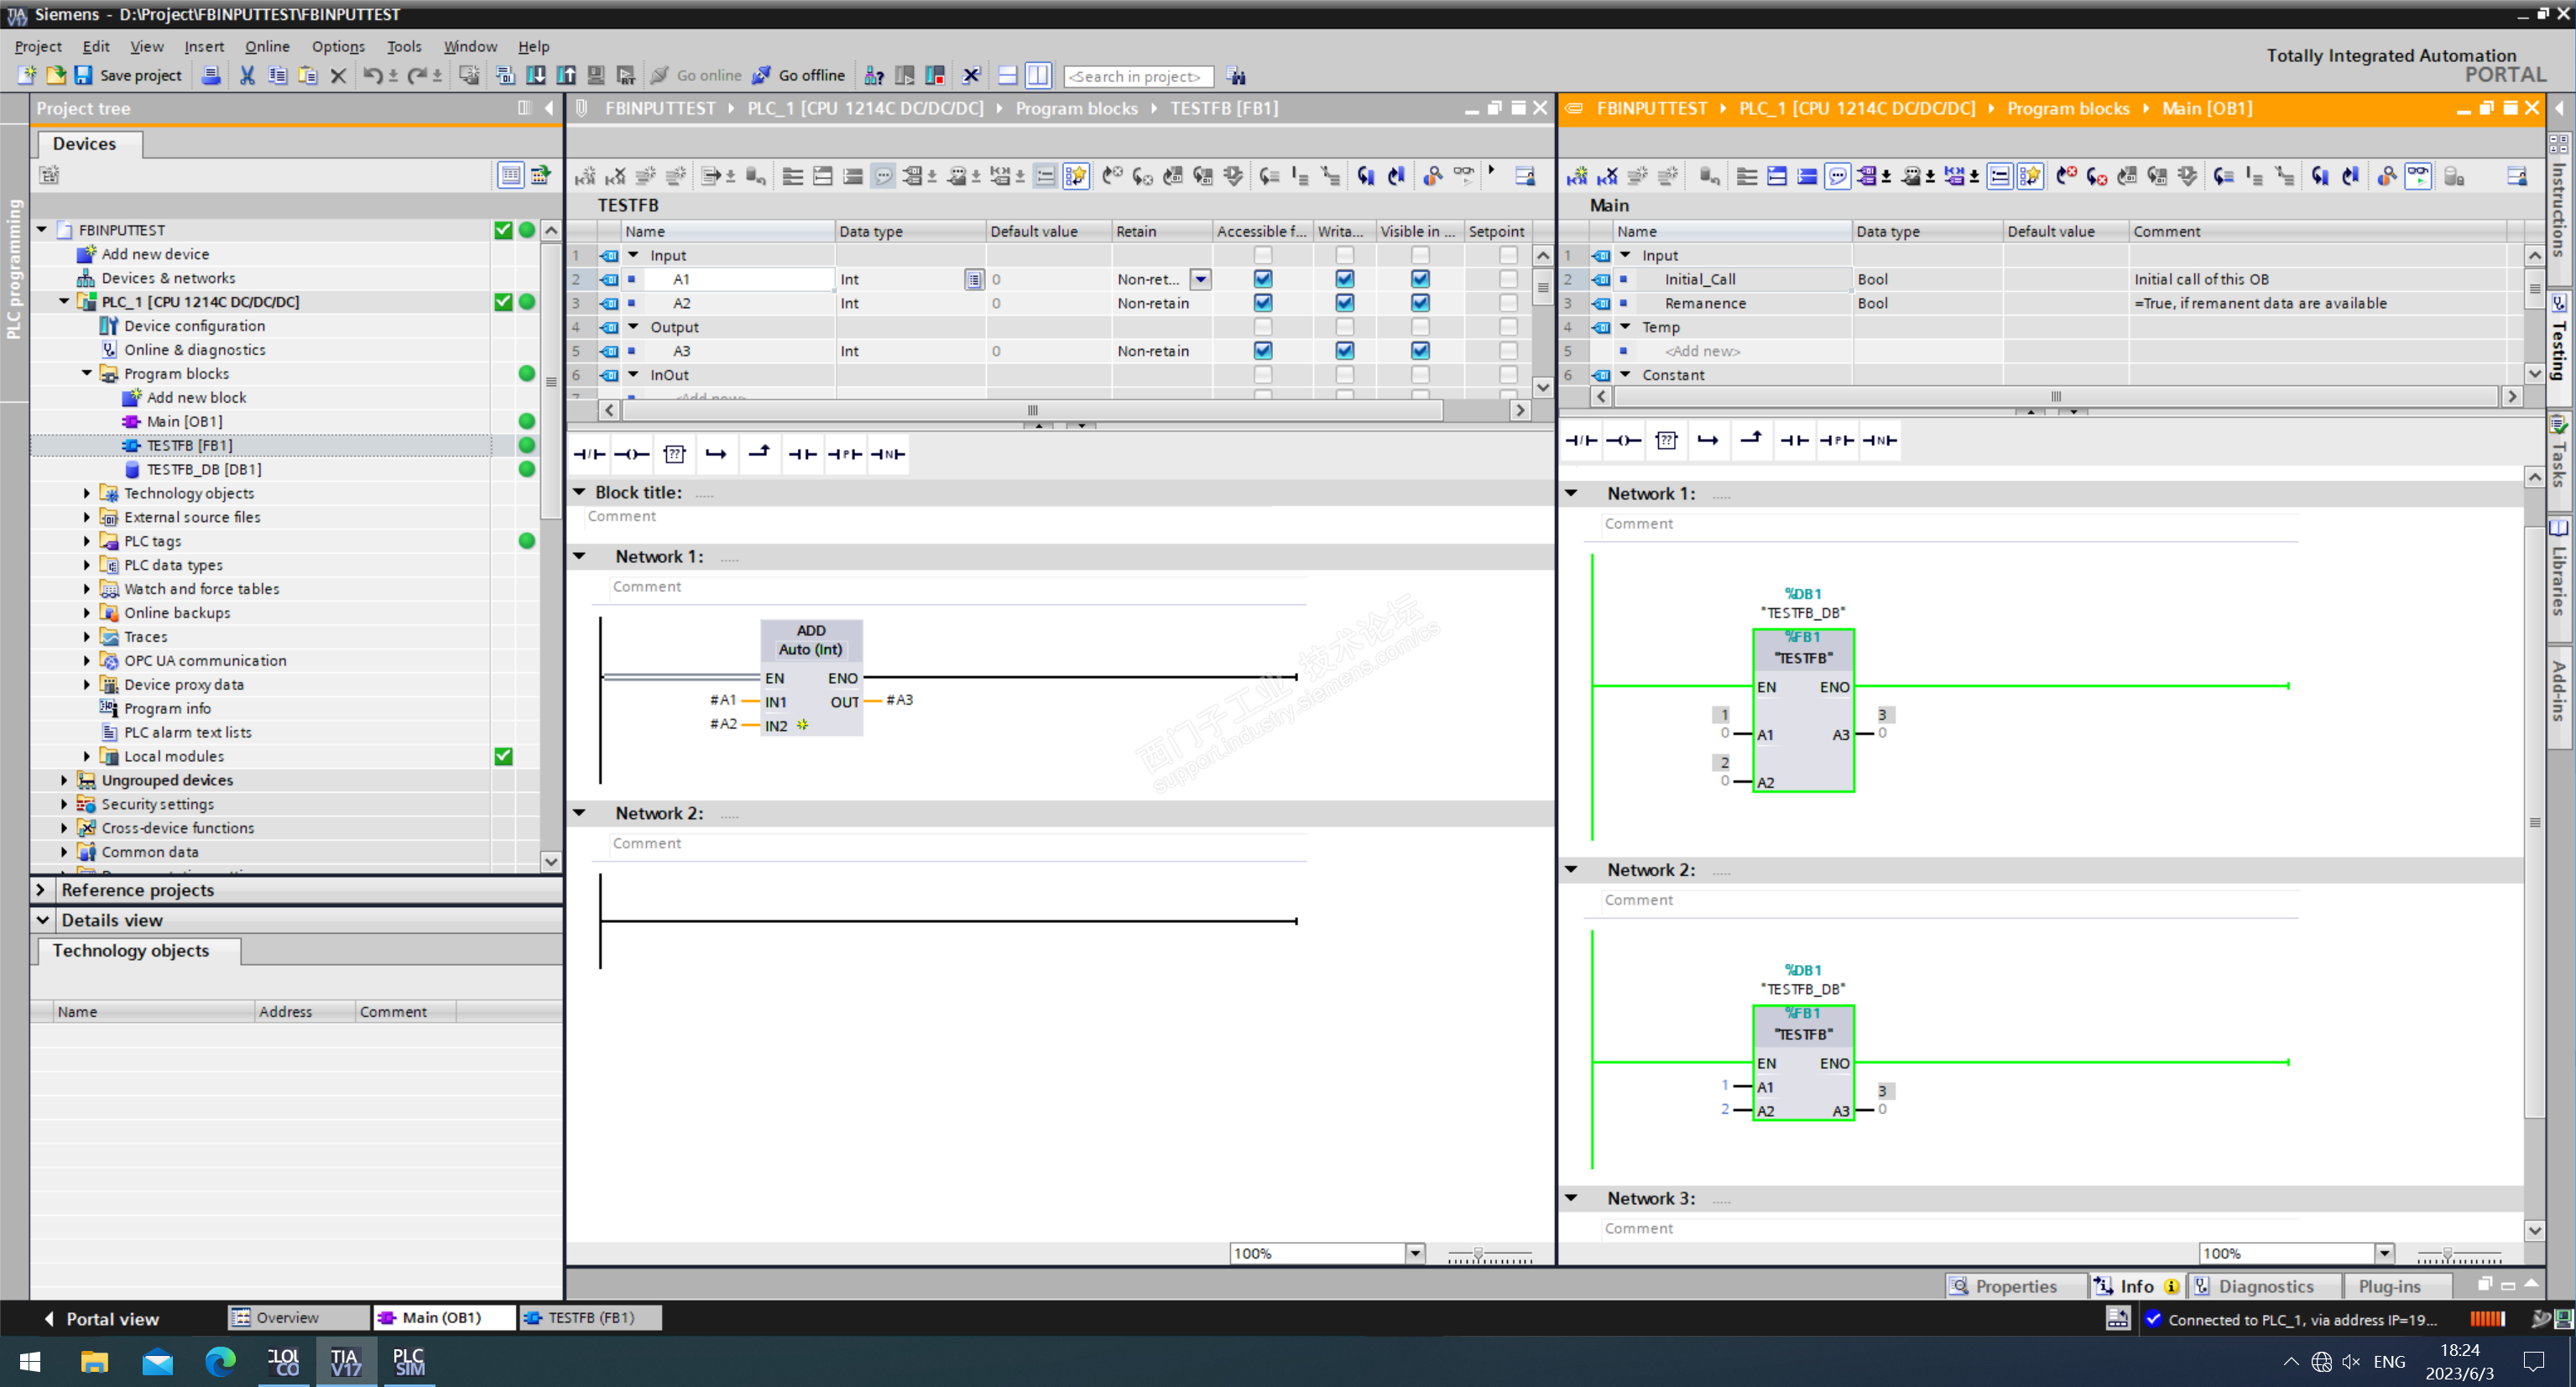Open PLCSIM from Windows taskbar
This screenshot has width=2576, height=1387.
(x=408, y=1362)
